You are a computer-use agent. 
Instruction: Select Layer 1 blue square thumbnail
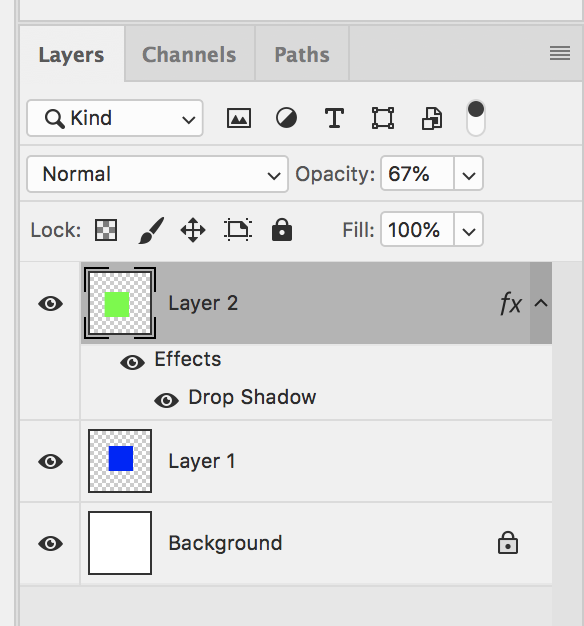point(120,461)
